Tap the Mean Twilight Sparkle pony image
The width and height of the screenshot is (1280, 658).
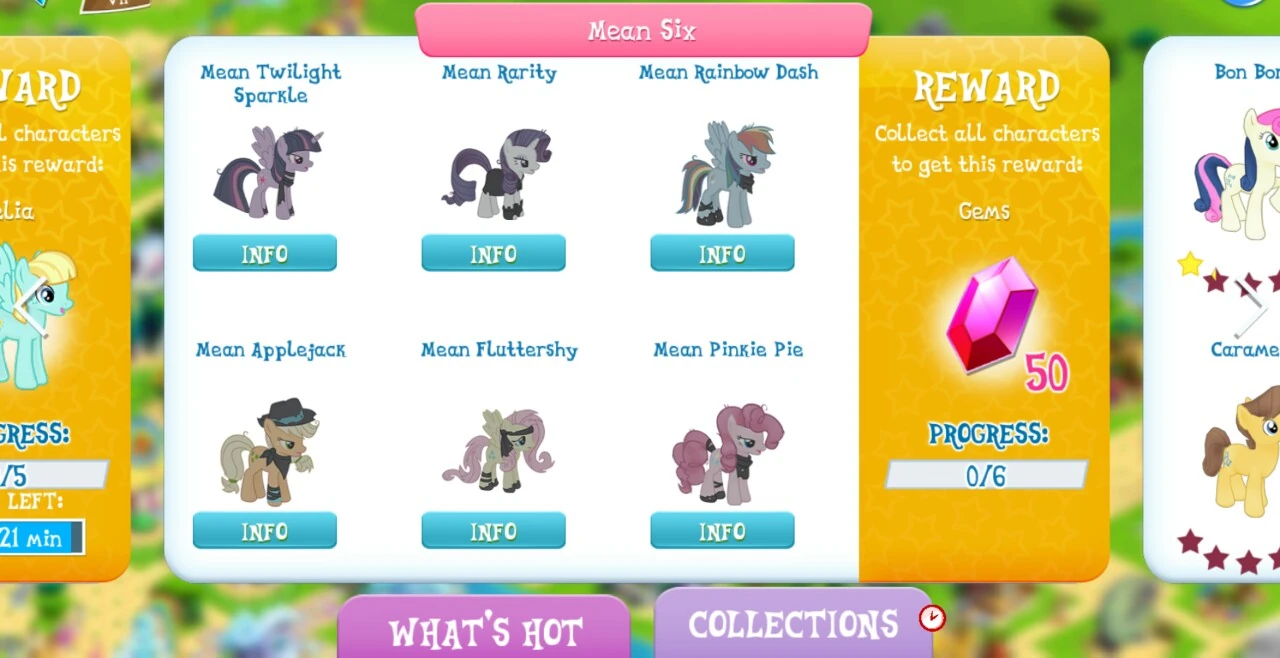[x=267, y=171]
